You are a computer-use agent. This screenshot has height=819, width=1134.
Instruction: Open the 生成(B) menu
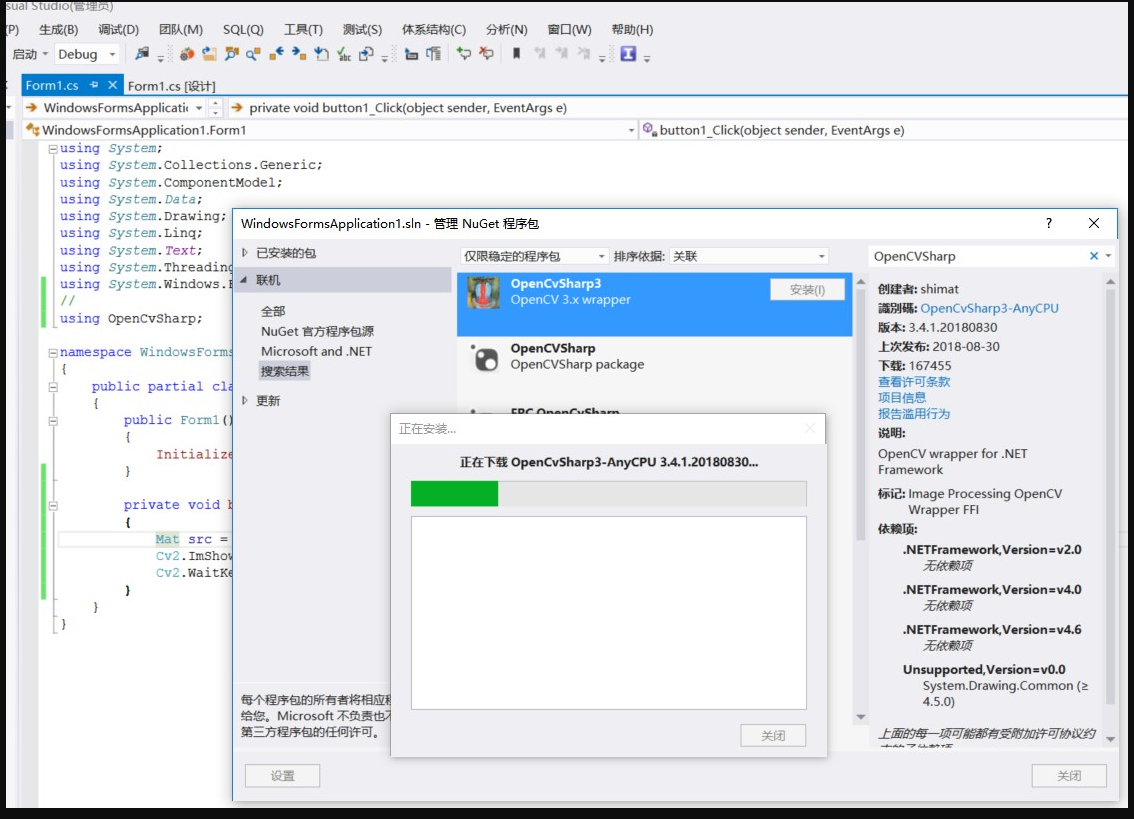pos(59,30)
